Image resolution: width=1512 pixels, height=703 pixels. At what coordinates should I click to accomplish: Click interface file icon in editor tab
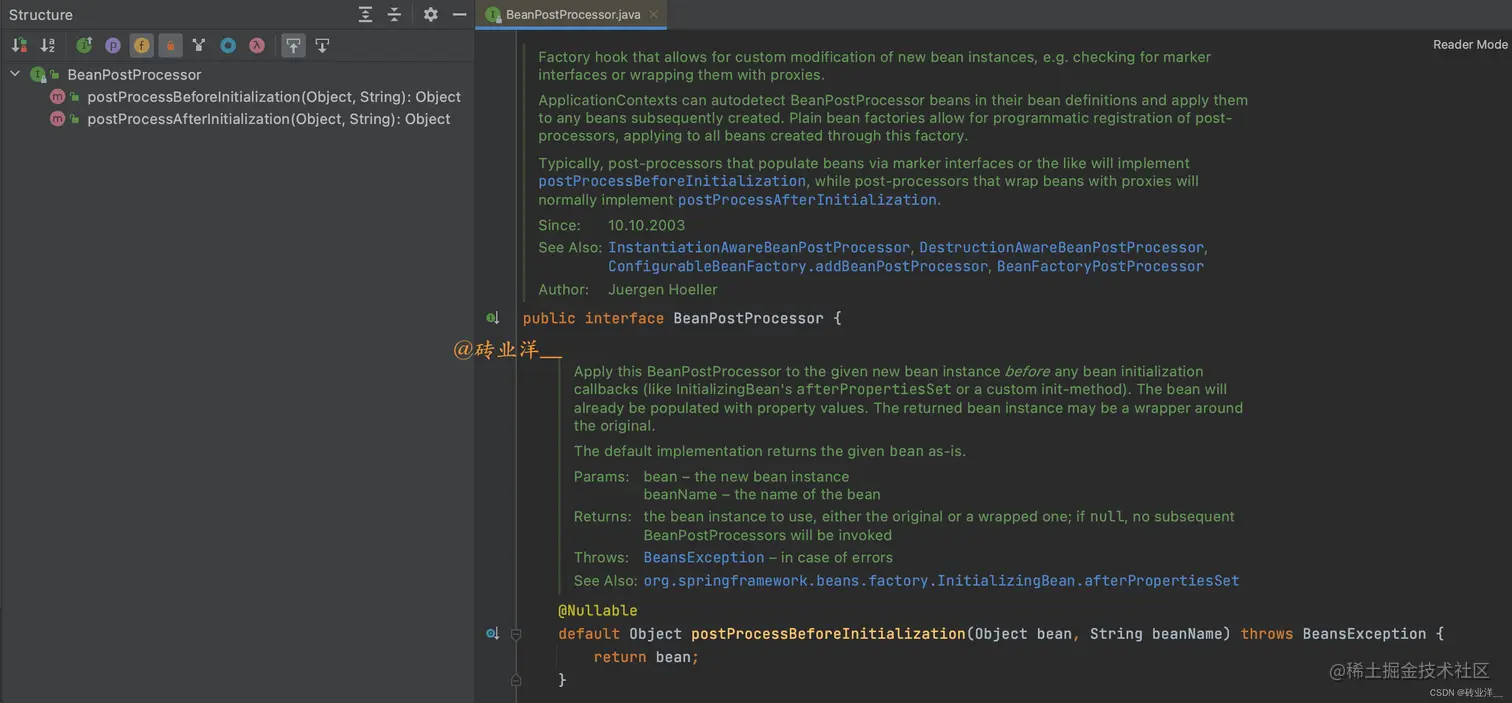click(493, 15)
